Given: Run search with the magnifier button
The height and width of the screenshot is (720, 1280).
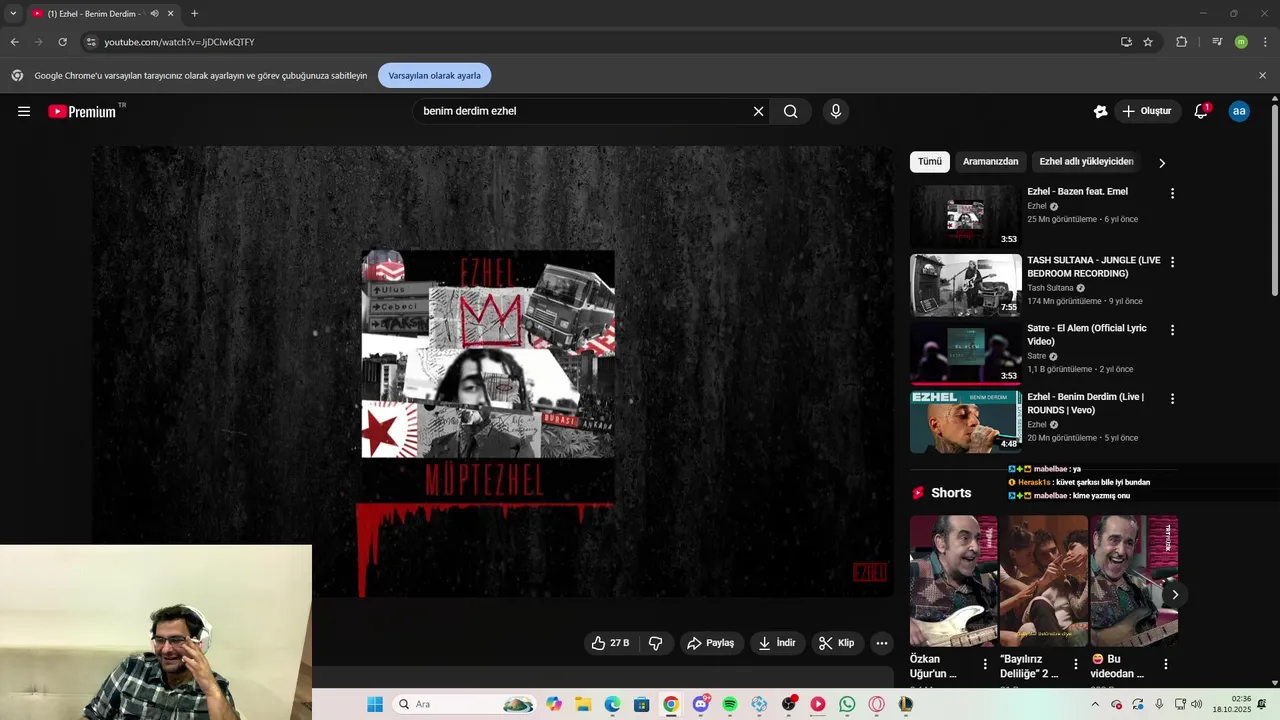Looking at the screenshot, I should point(791,111).
